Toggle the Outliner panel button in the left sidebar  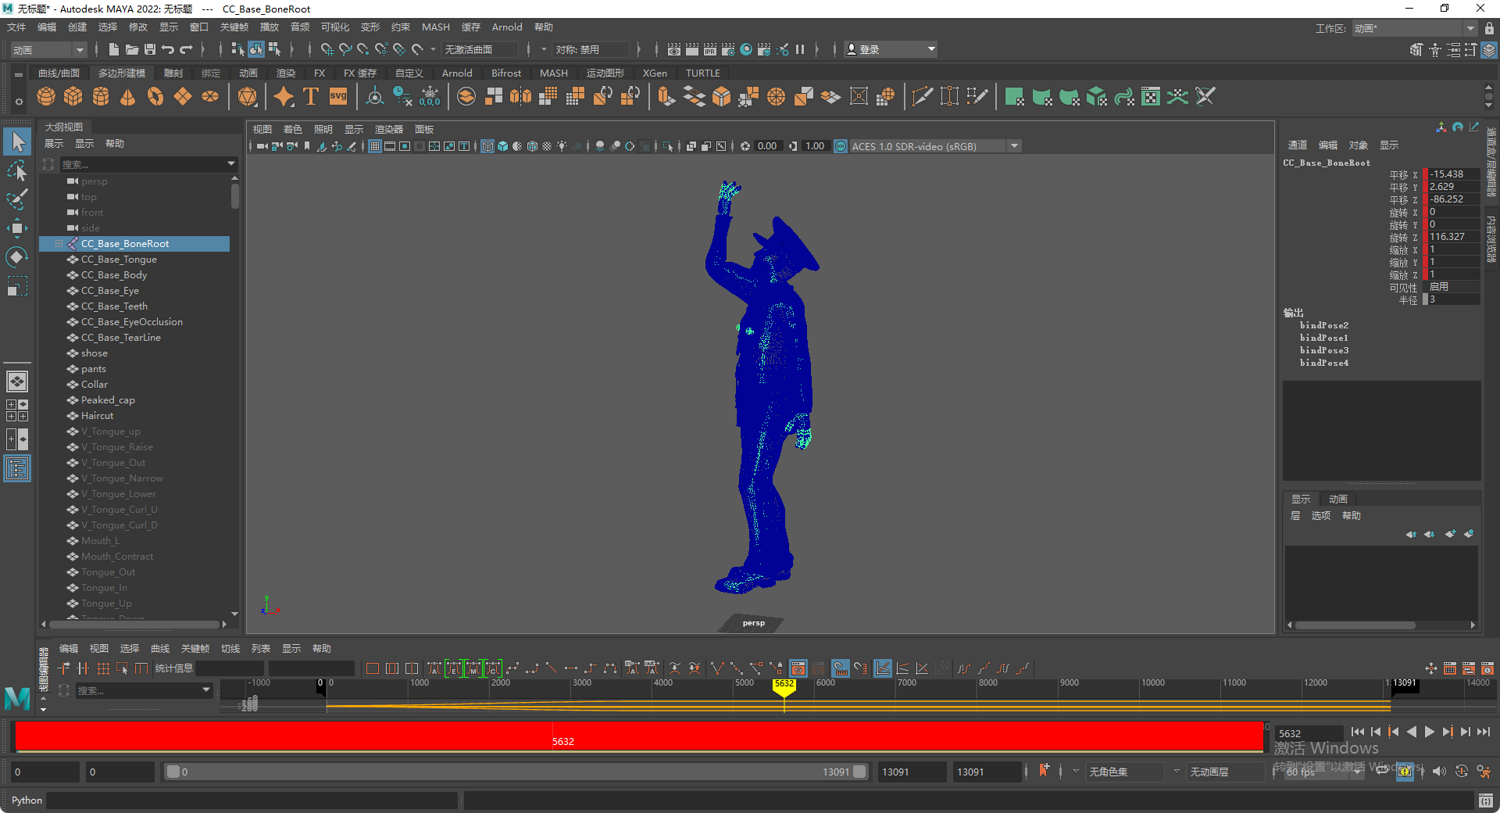(17, 468)
